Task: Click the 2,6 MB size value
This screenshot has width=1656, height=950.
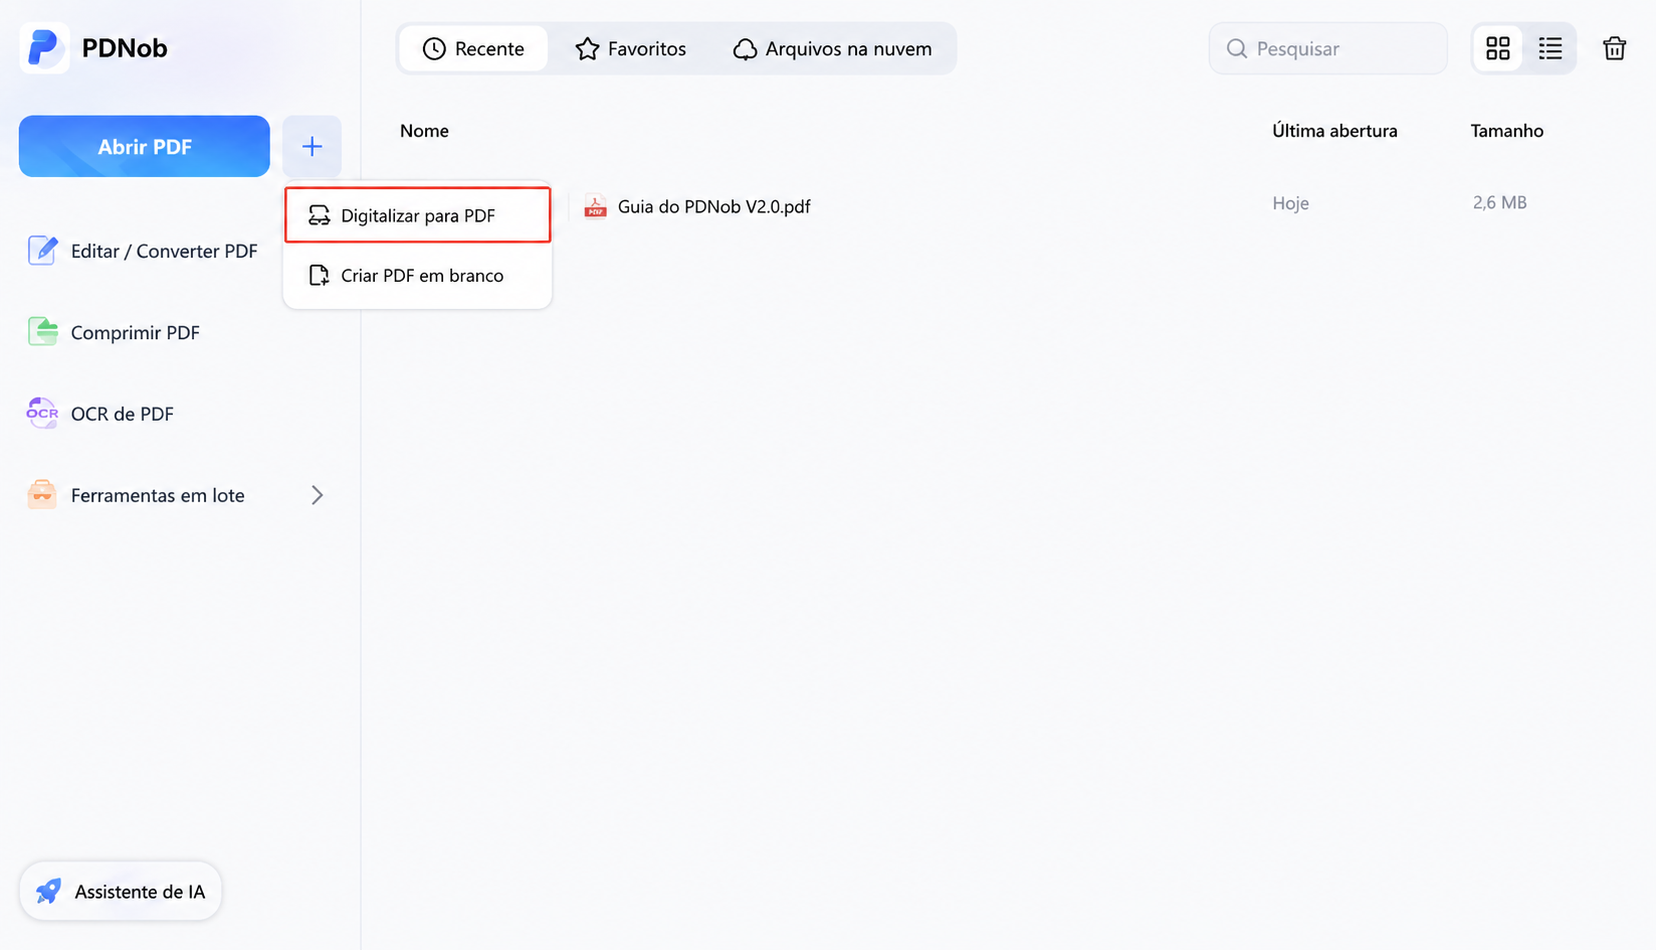Action: [1500, 203]
